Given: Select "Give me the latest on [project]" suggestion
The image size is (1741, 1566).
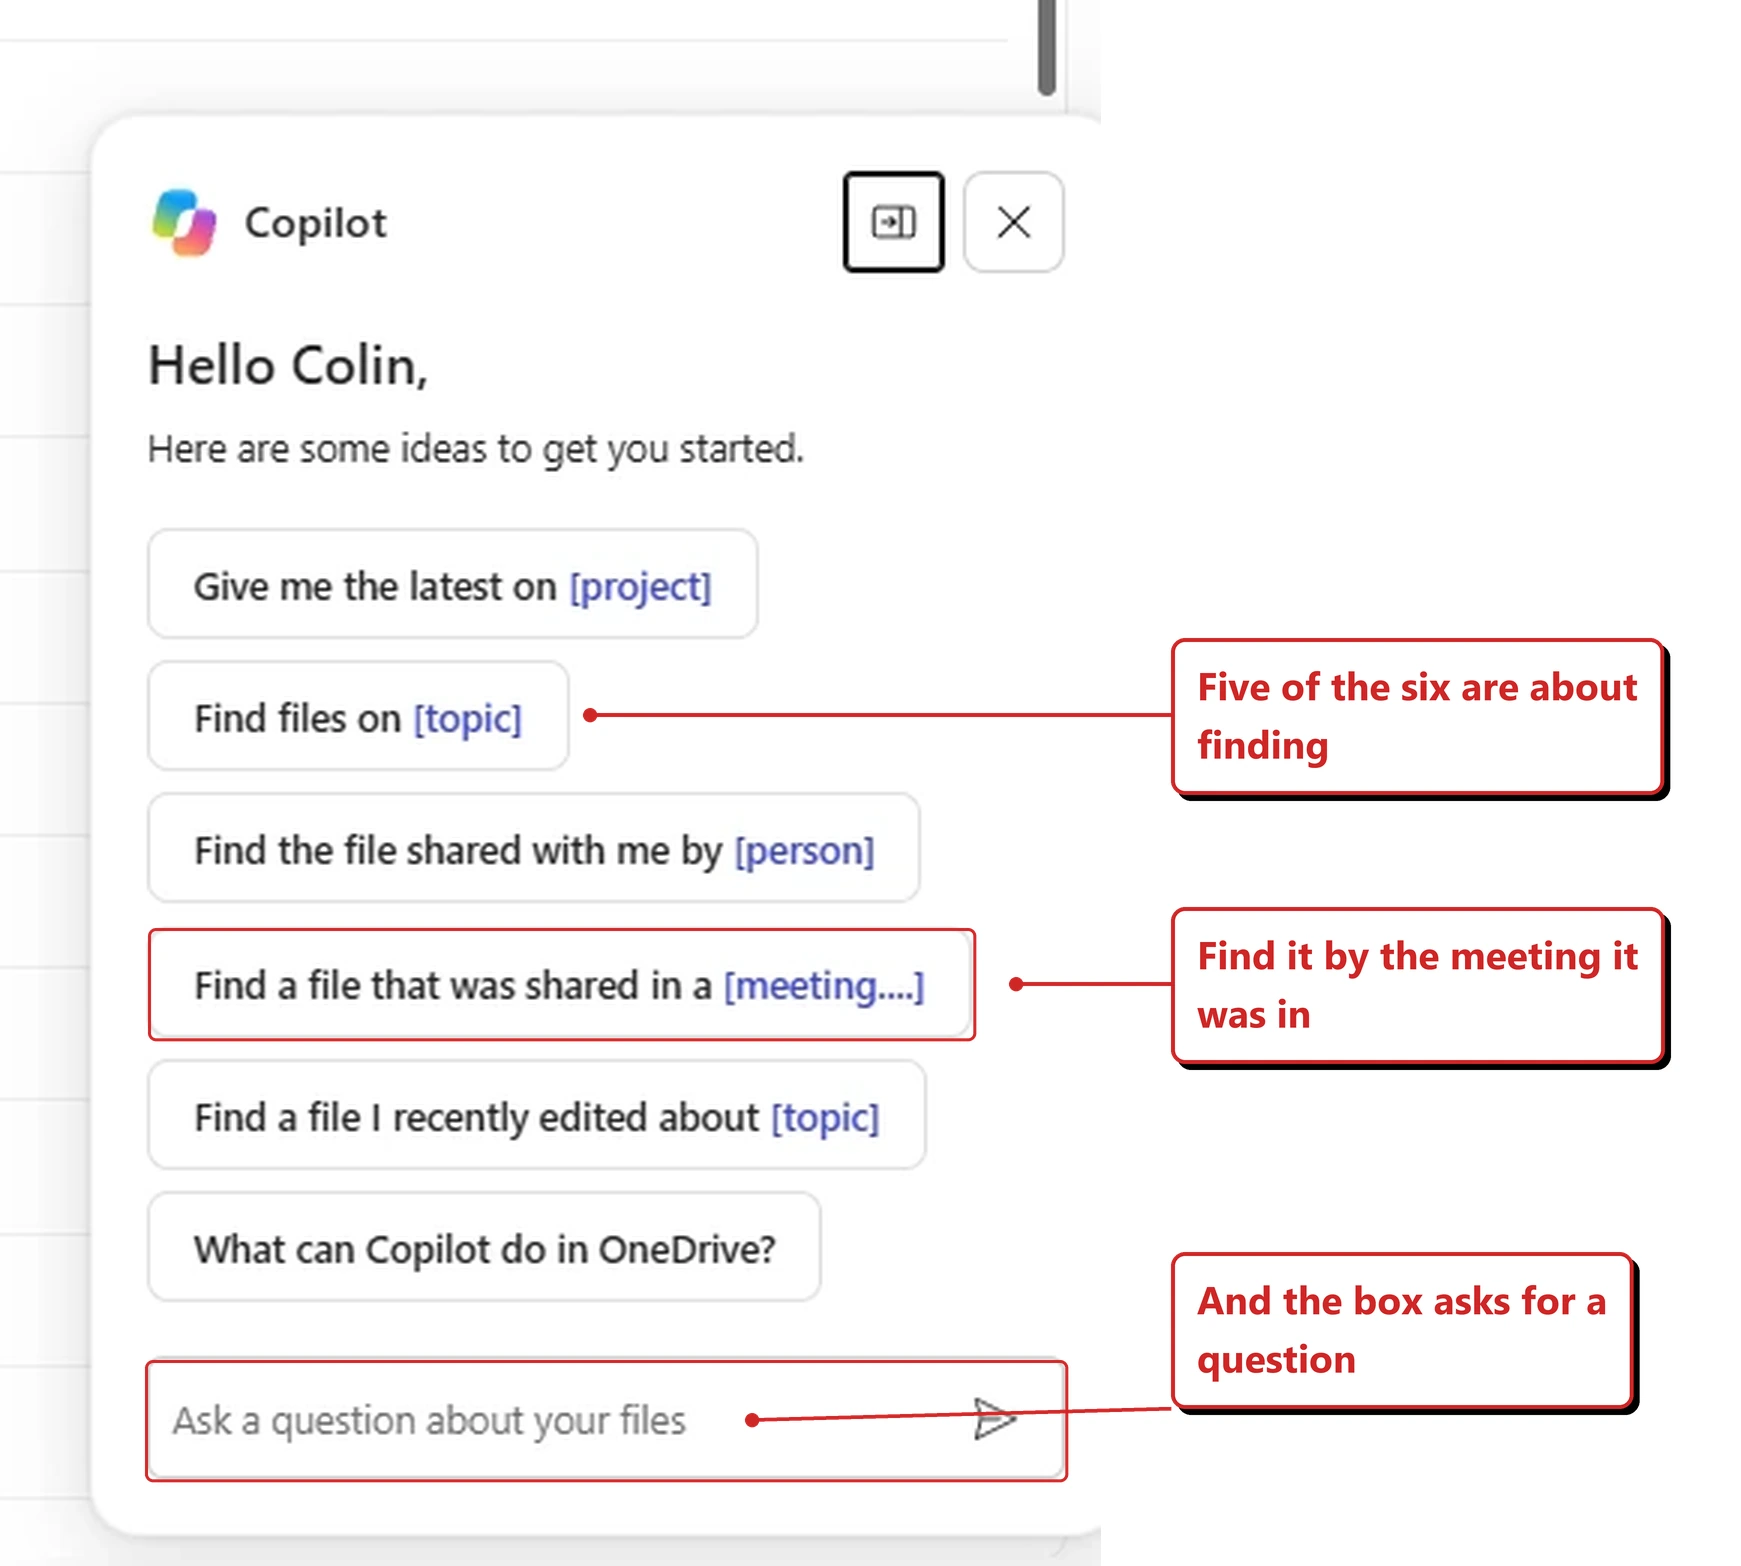Looking at the screenshot, I should pyautogui.click(x=453, y=585).
